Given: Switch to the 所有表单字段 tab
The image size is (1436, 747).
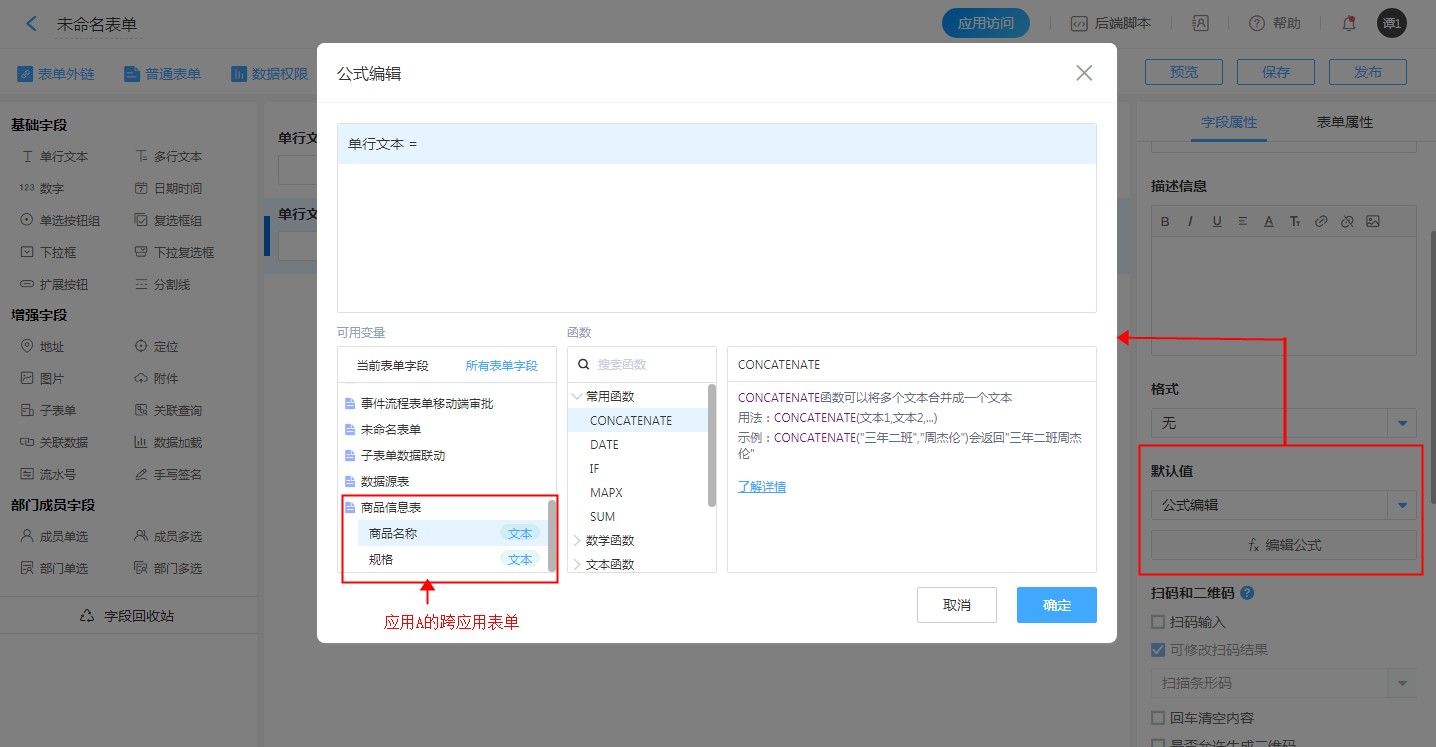Looking at the screenshot, I should coord(501,366).
